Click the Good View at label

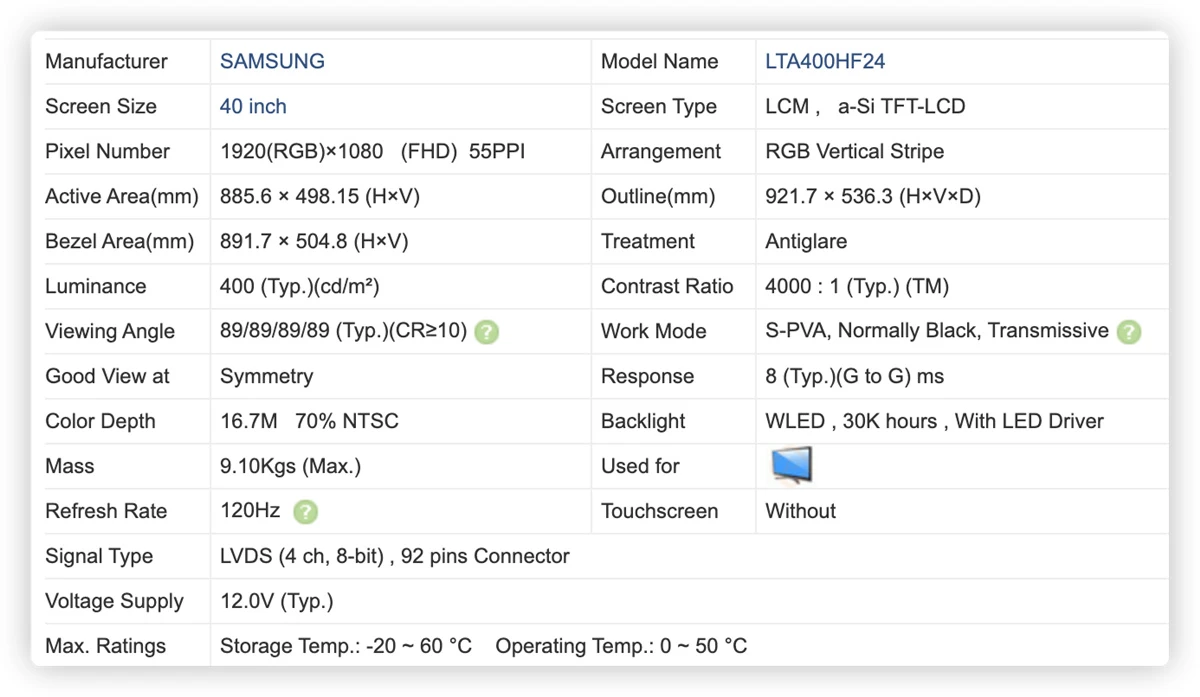(x=108, y=376)
